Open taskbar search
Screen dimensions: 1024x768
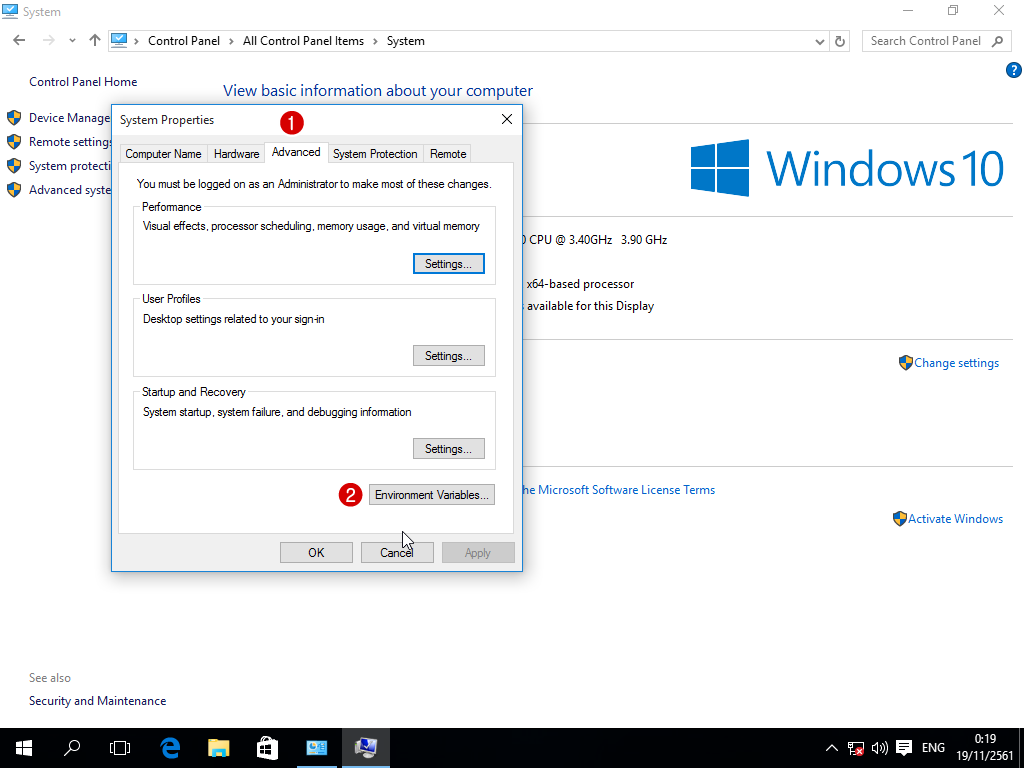tap(72, 748)
